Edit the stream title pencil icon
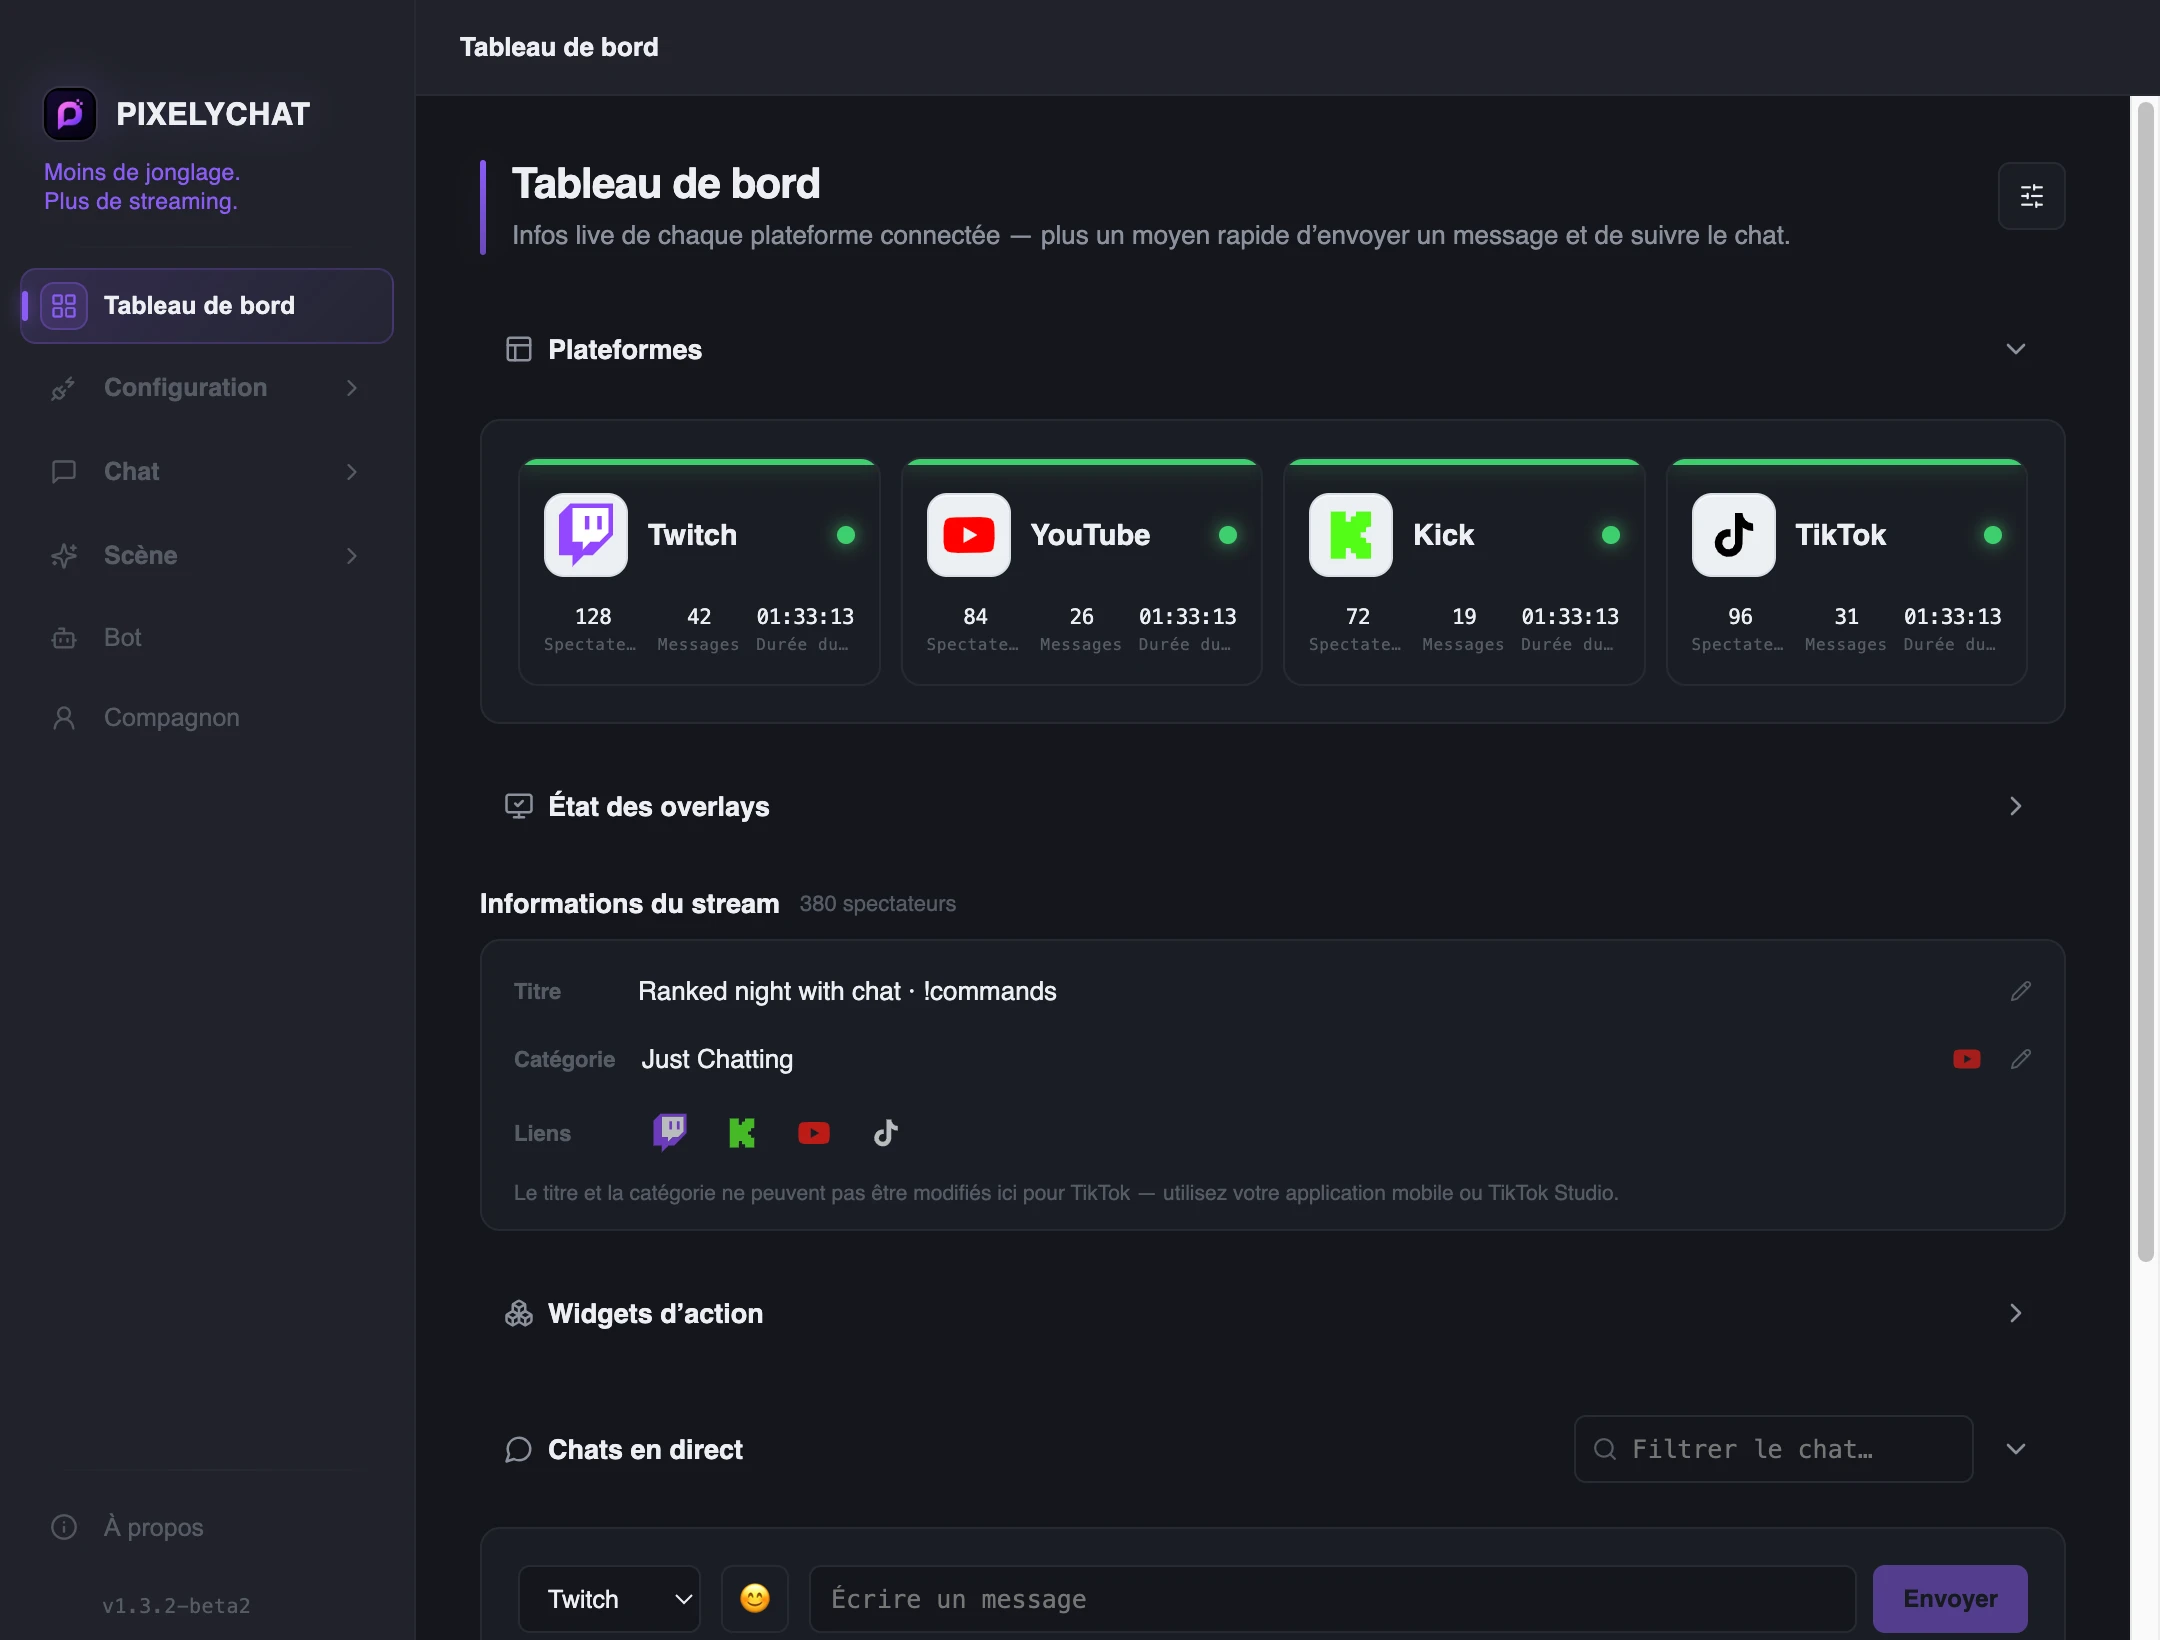 [x=2021, y=991]
